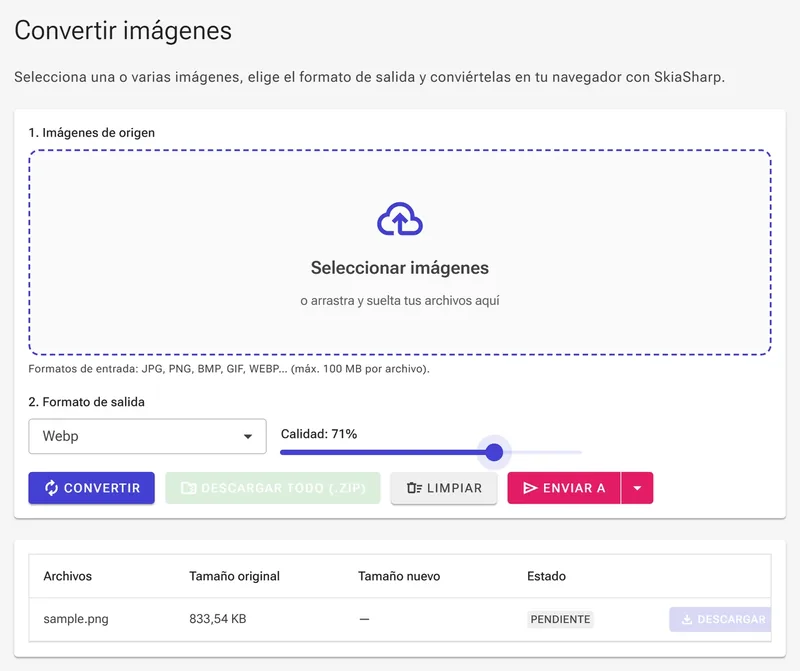
Task: Click the Tamaño nuevo column header
Action: [399, 576]
